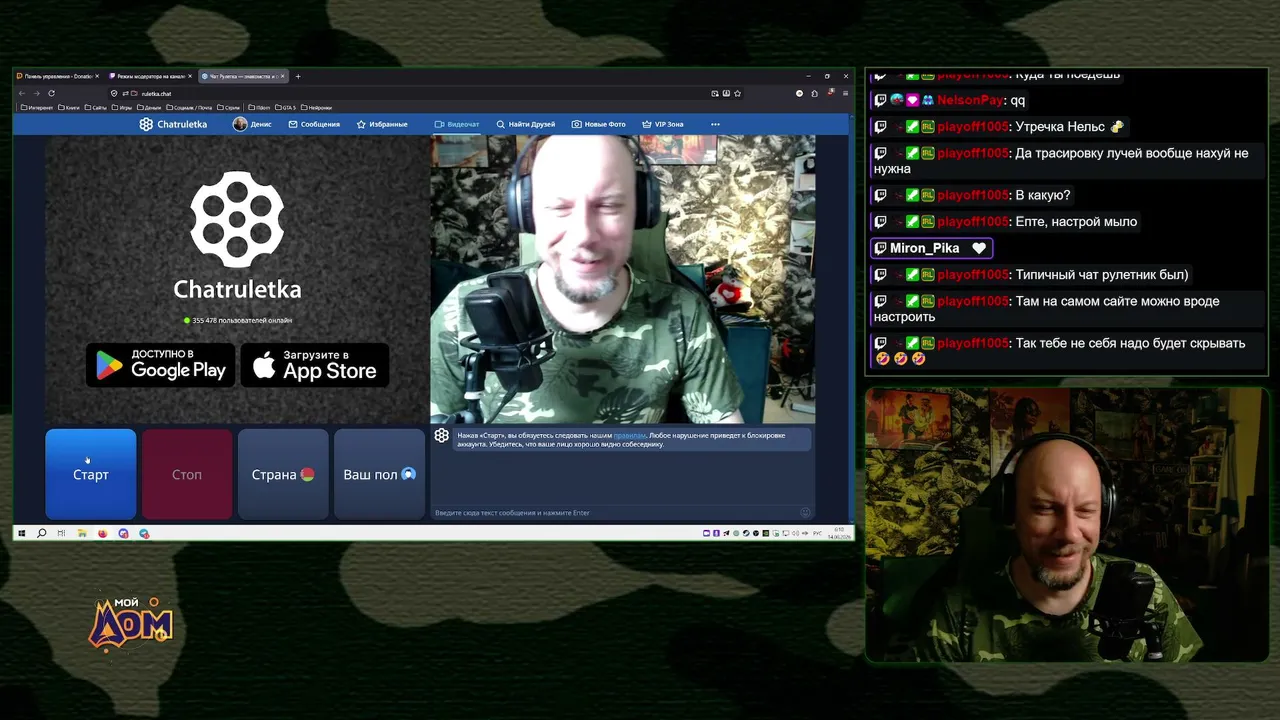Close the Режим модератора tab
The image size is (1280, 720).
coord(189,76)
